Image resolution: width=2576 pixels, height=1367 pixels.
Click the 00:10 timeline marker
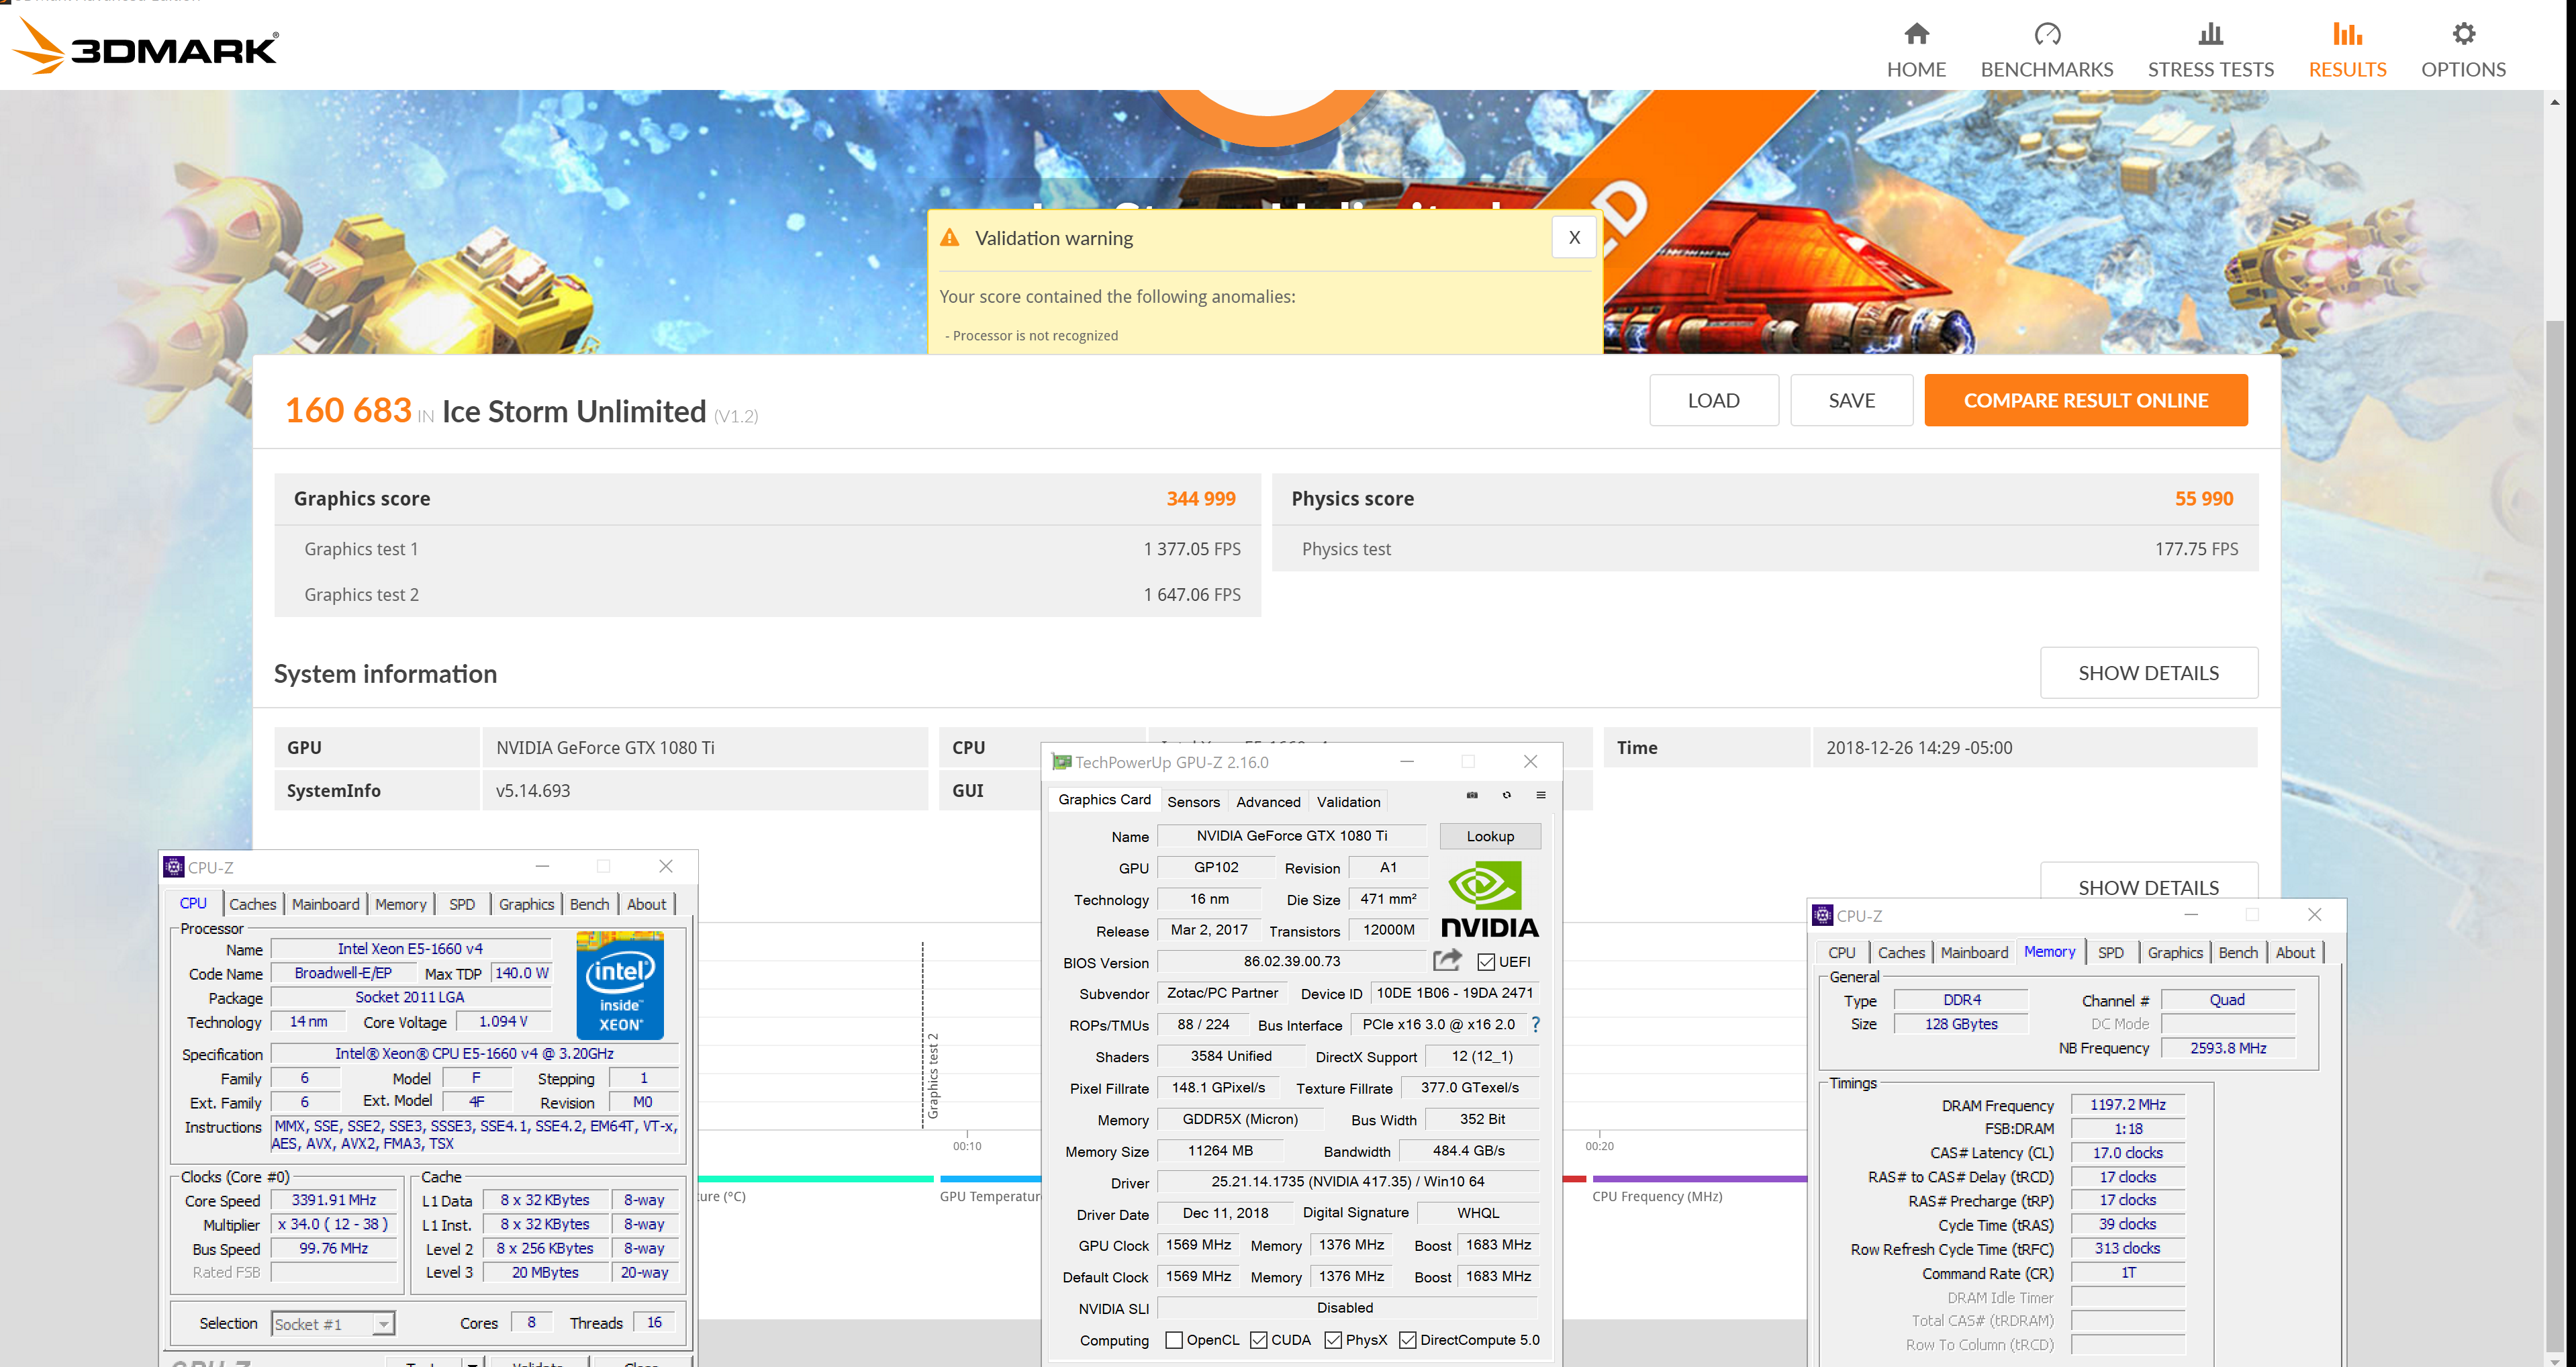pyautogui.click(x=967, y=1146)
